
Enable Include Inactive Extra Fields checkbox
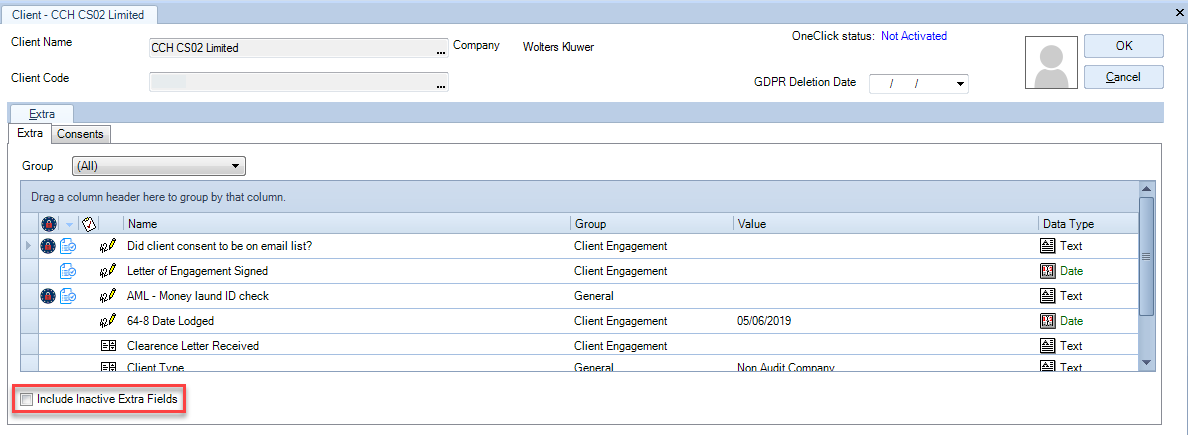[27, 399]
